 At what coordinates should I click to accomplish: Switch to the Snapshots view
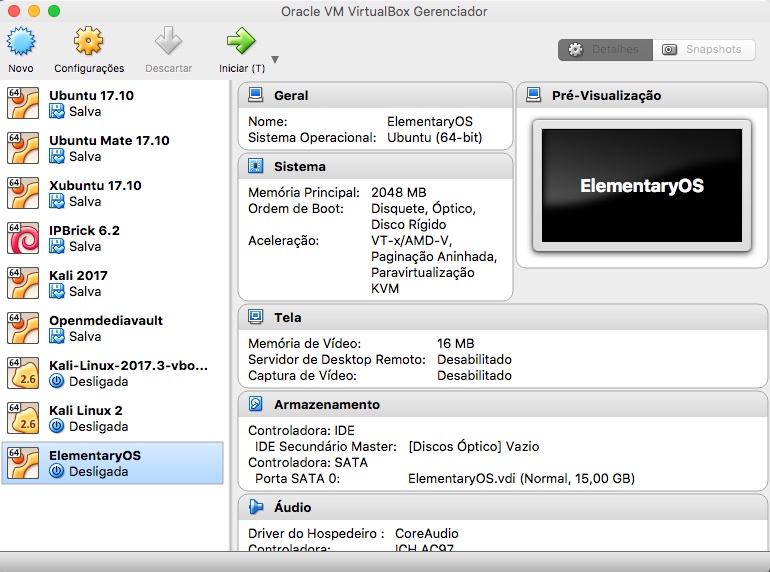(x=704, y=50)
